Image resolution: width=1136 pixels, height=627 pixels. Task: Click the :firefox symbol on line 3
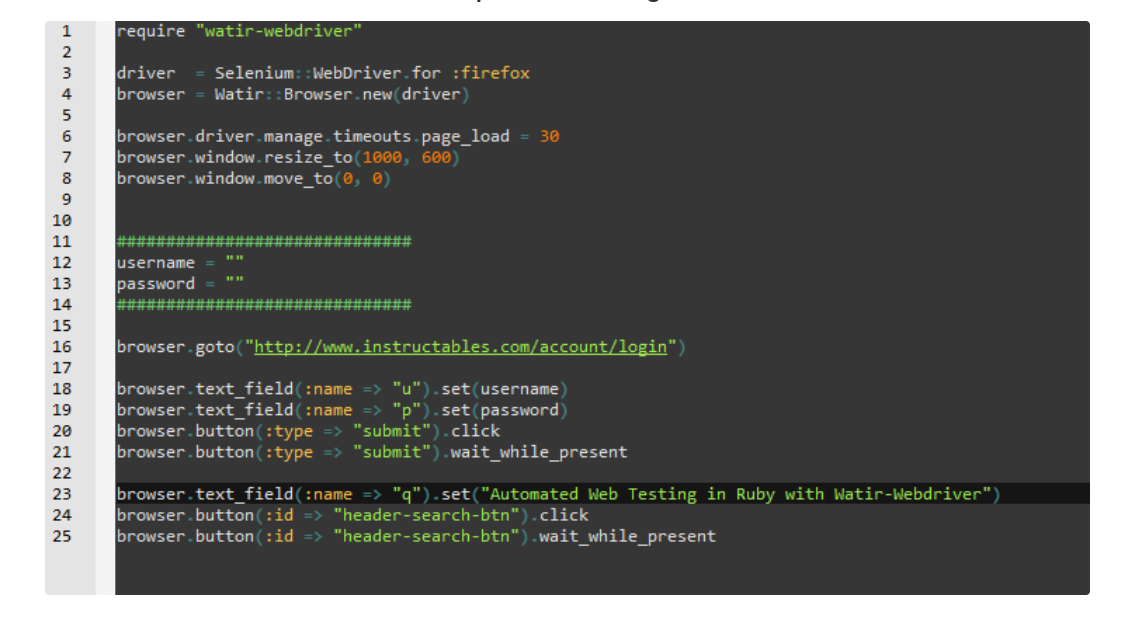tap(490, 73)
